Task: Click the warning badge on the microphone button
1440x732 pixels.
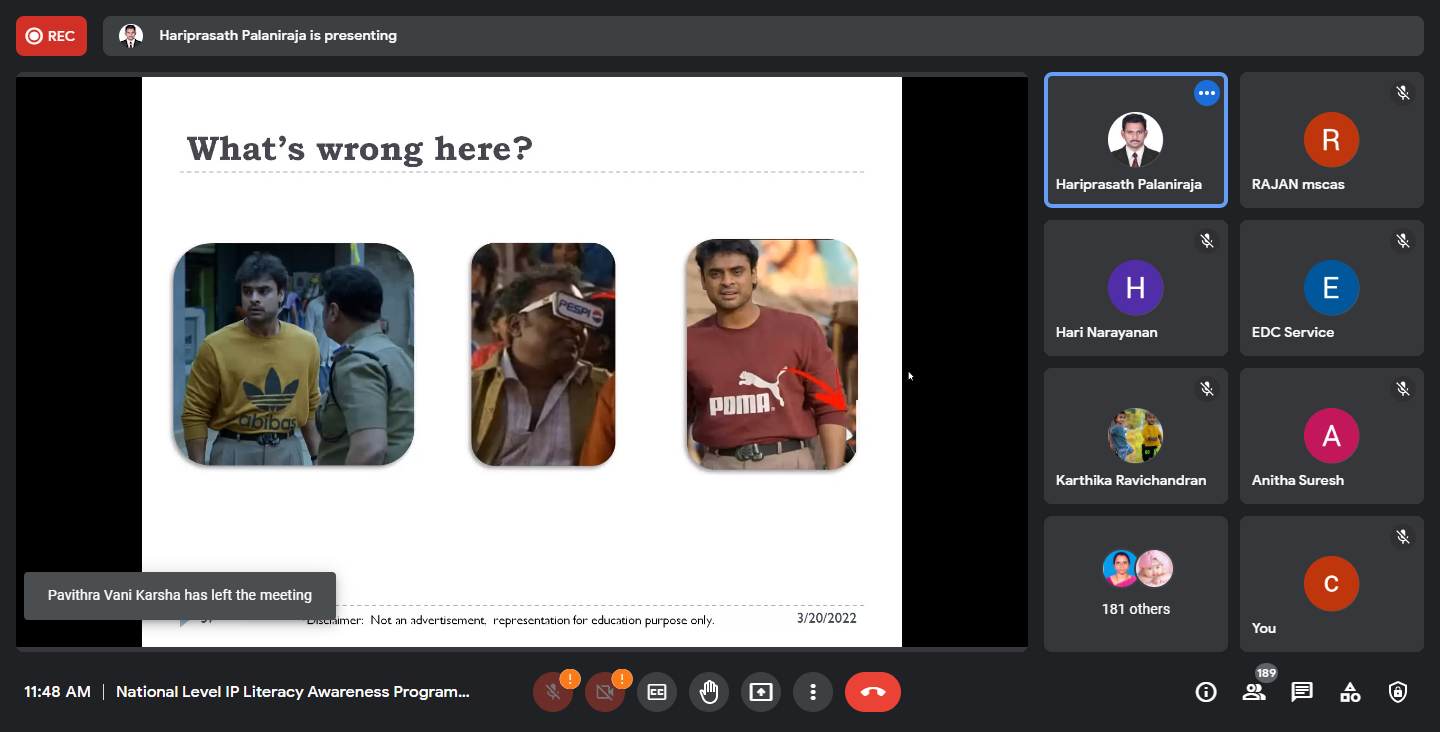Action: point(570,679)
